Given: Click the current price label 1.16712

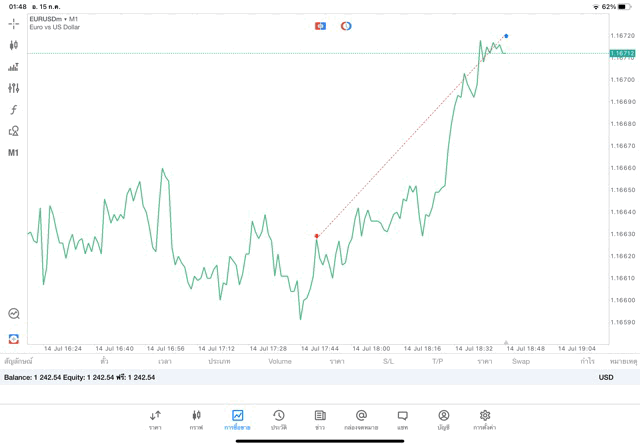Looking at the screenshot, I should tap(622, 53).
